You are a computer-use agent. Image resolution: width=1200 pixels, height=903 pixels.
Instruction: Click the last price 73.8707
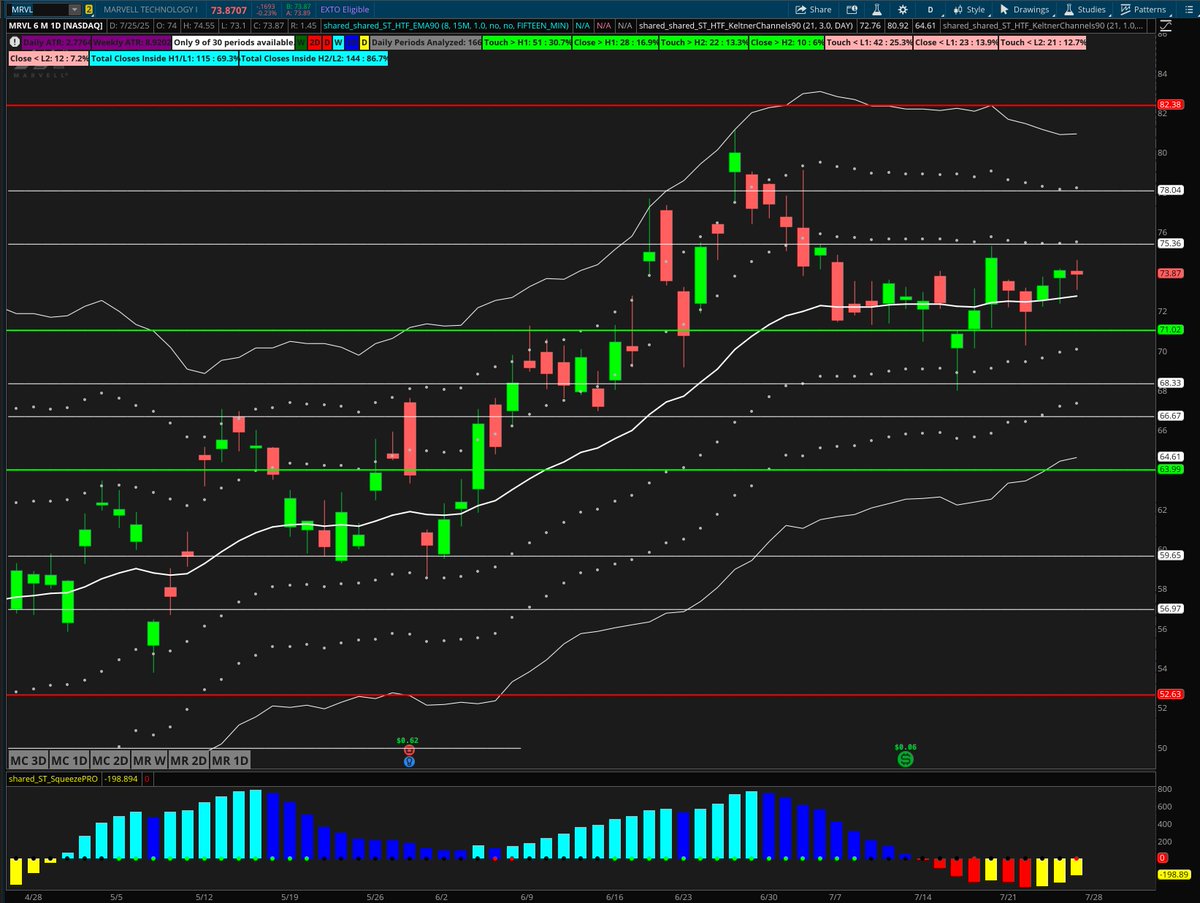click(228, 10)
